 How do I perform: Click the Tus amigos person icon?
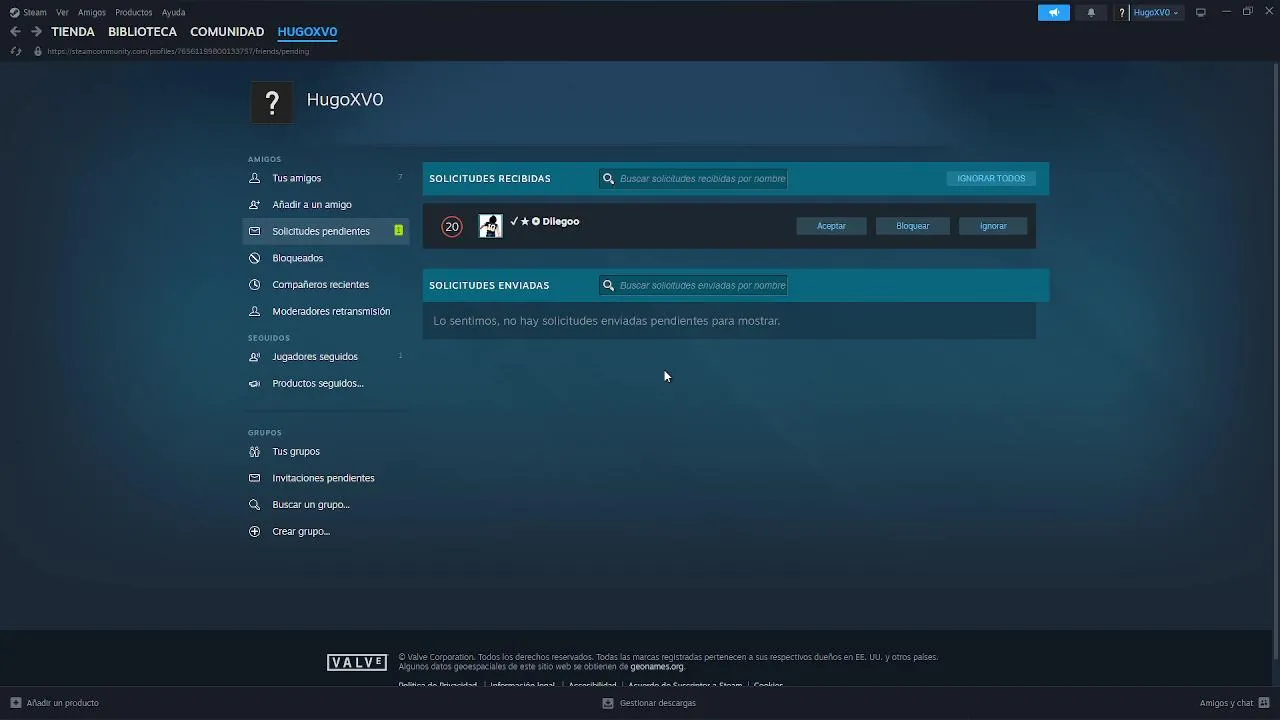coord(254,178)
